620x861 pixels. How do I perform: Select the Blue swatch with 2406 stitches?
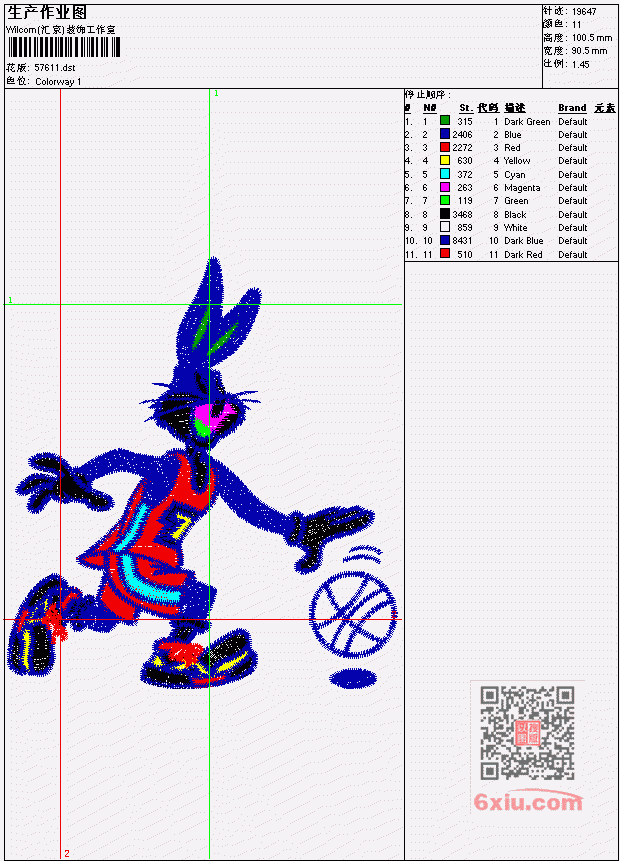click(x=445, y=134)
